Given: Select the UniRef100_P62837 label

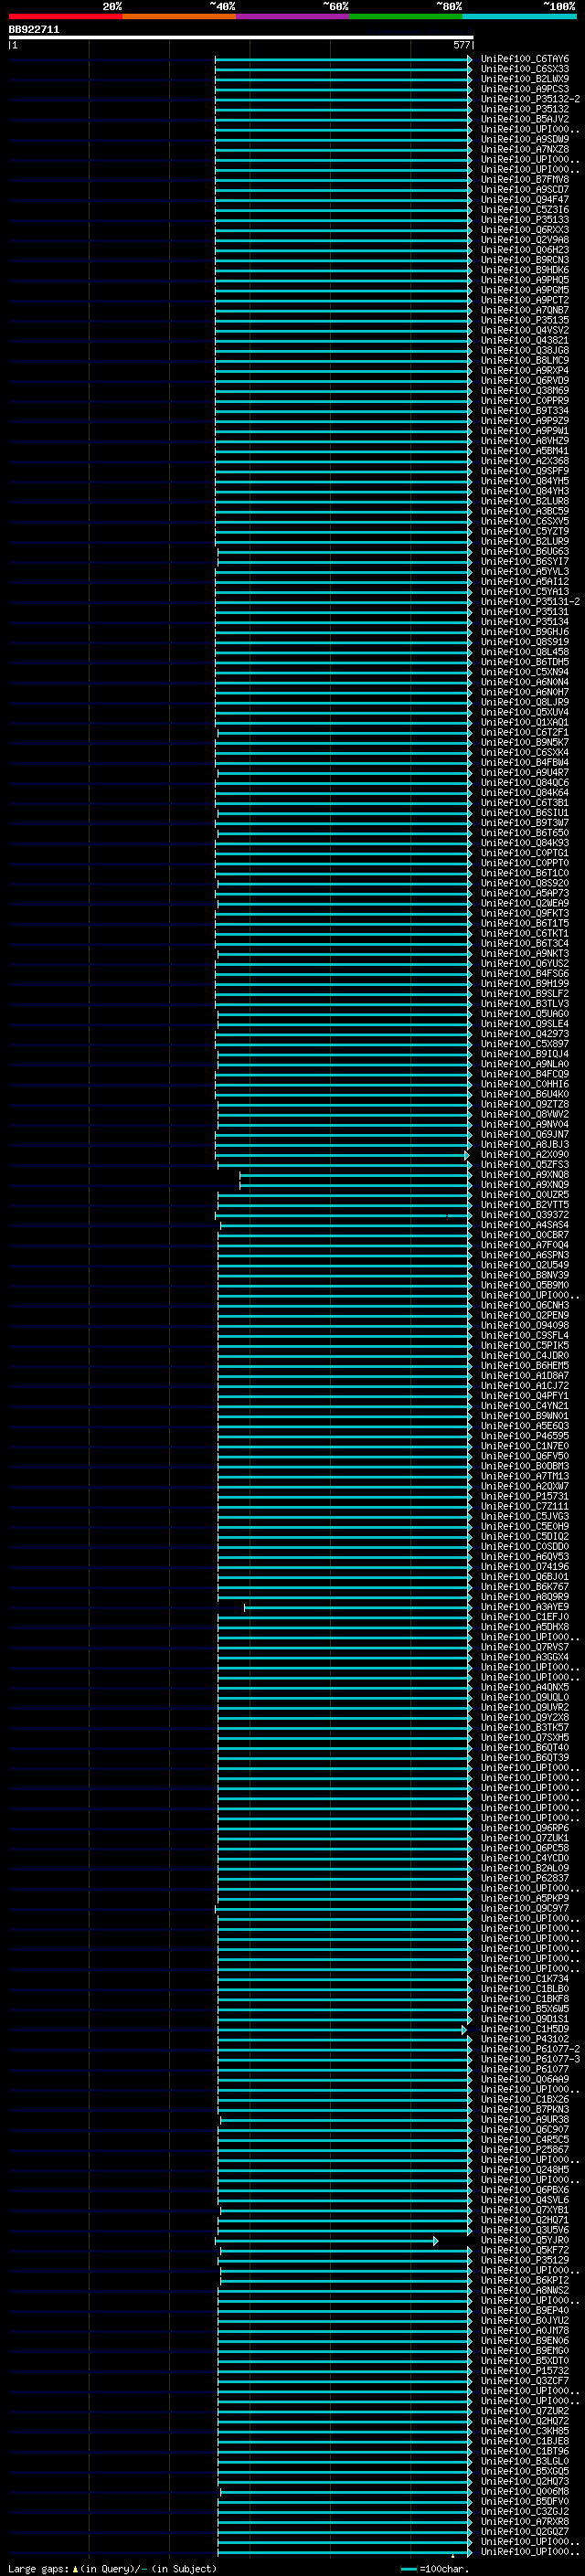Looking at the screenshot, I should [524, 1878].
